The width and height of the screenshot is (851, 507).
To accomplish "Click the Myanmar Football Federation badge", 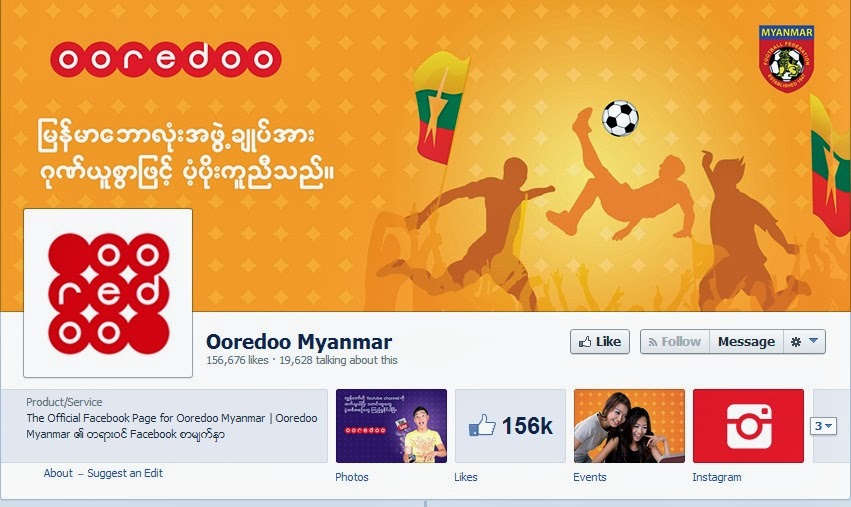I will click(x=786, y=59).
